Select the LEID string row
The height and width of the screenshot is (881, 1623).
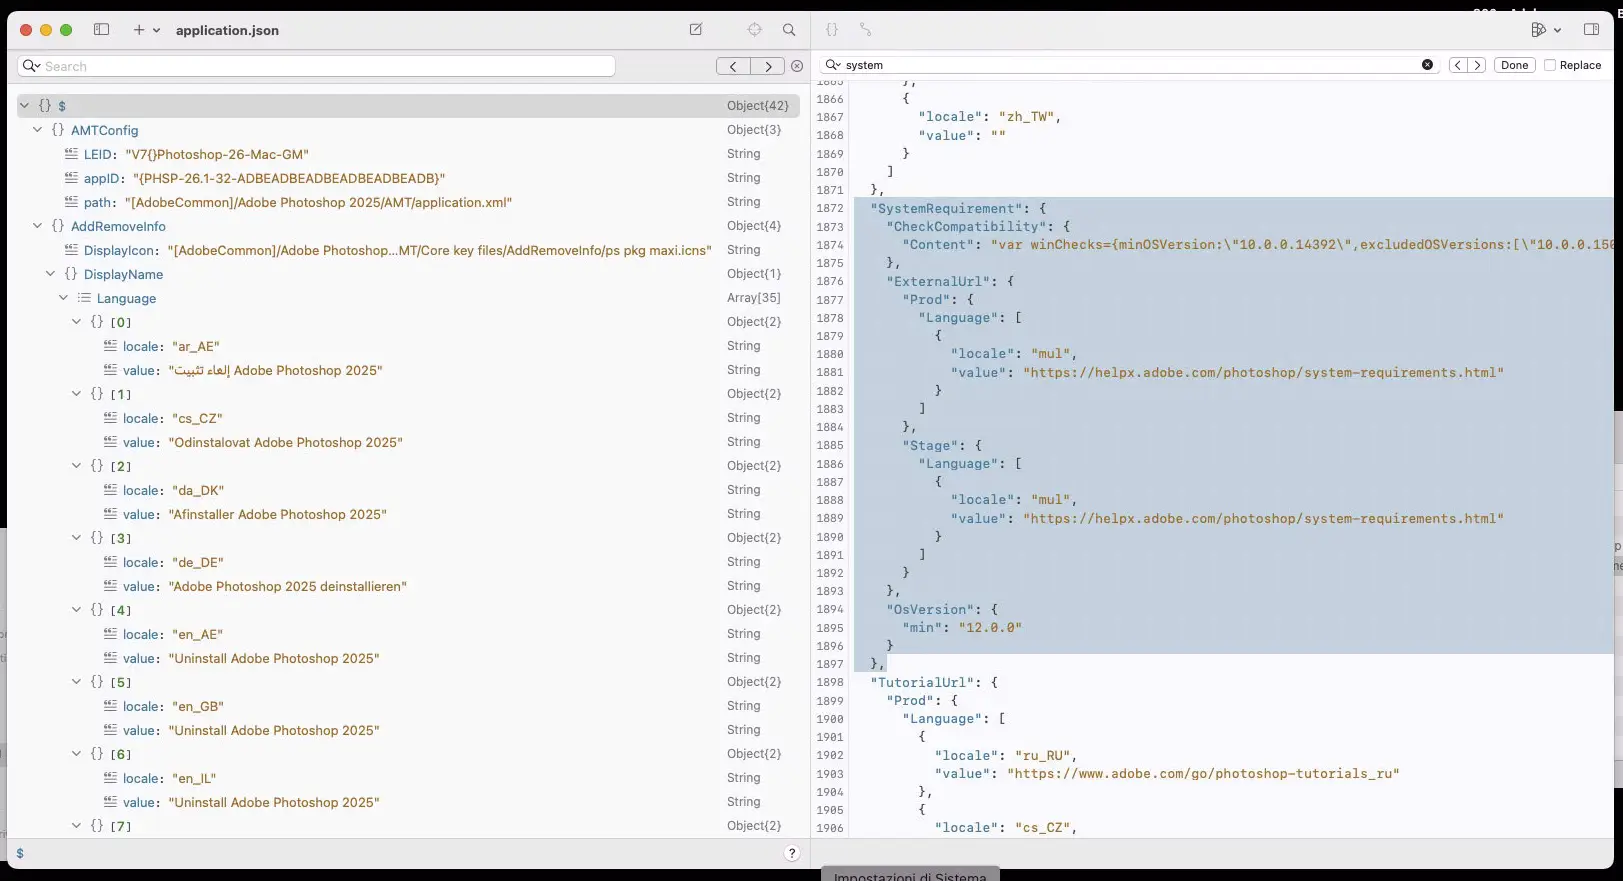pos(408,154)
